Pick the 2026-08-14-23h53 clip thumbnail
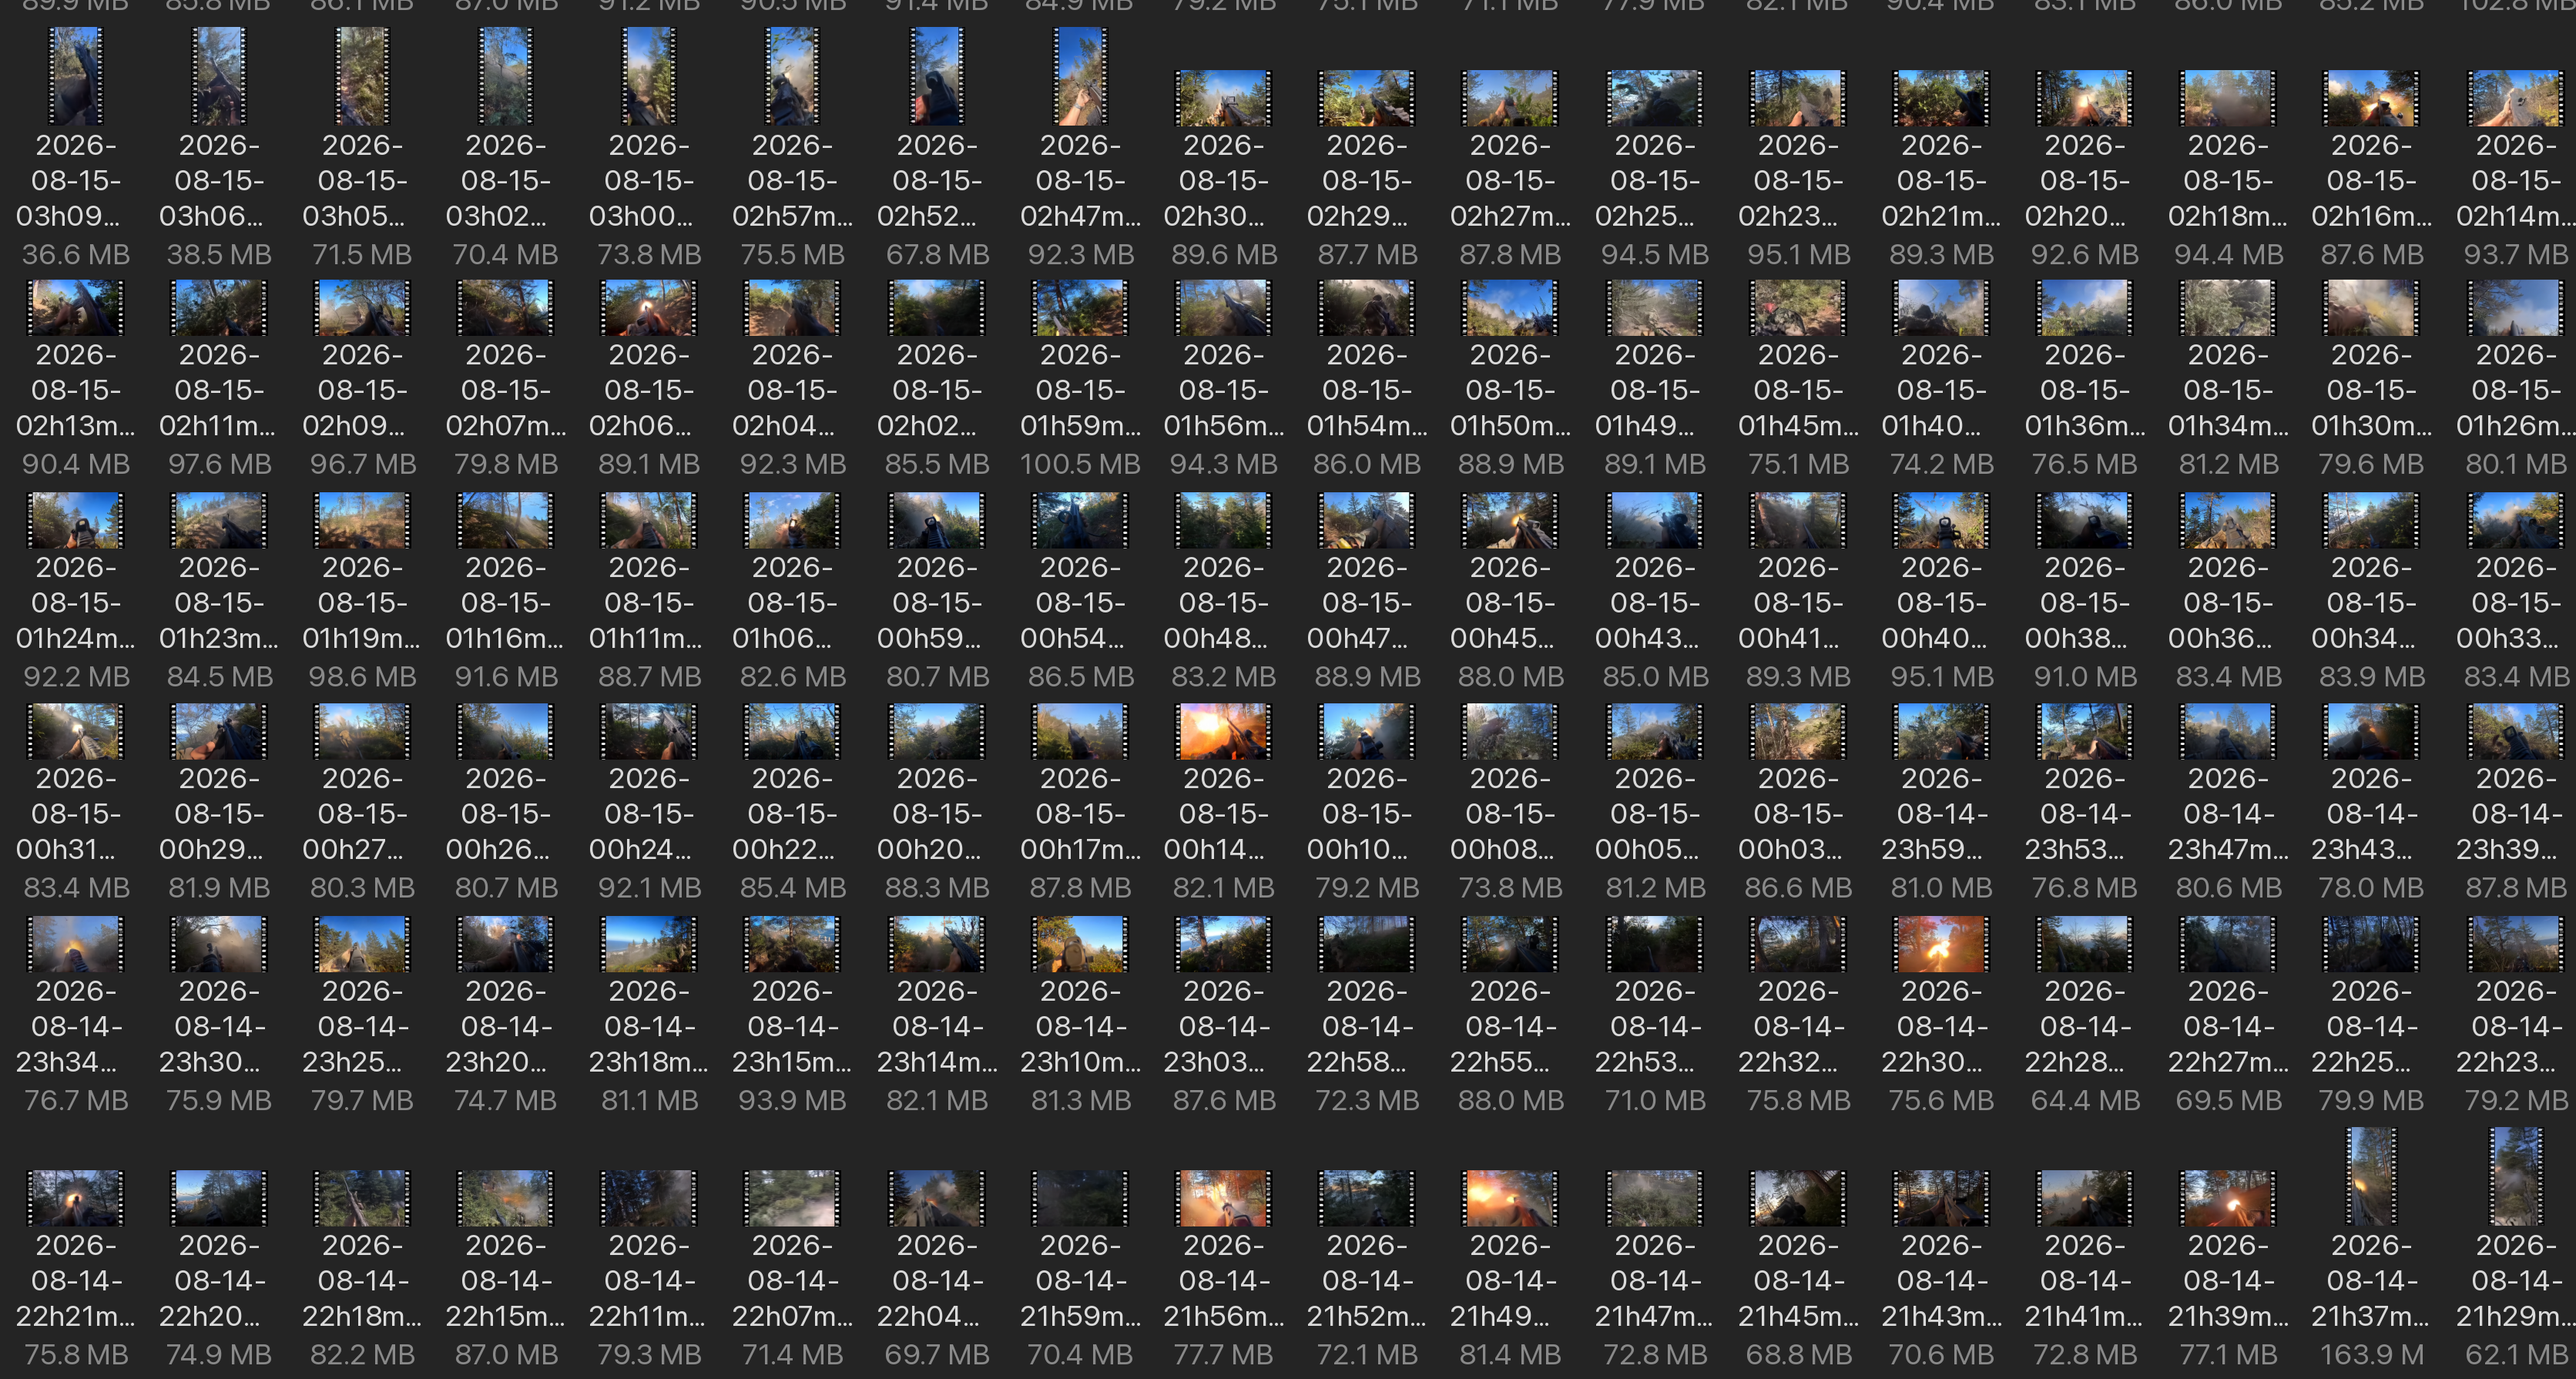The width and height of the screenshot is (2576, 1379). 2085,731
